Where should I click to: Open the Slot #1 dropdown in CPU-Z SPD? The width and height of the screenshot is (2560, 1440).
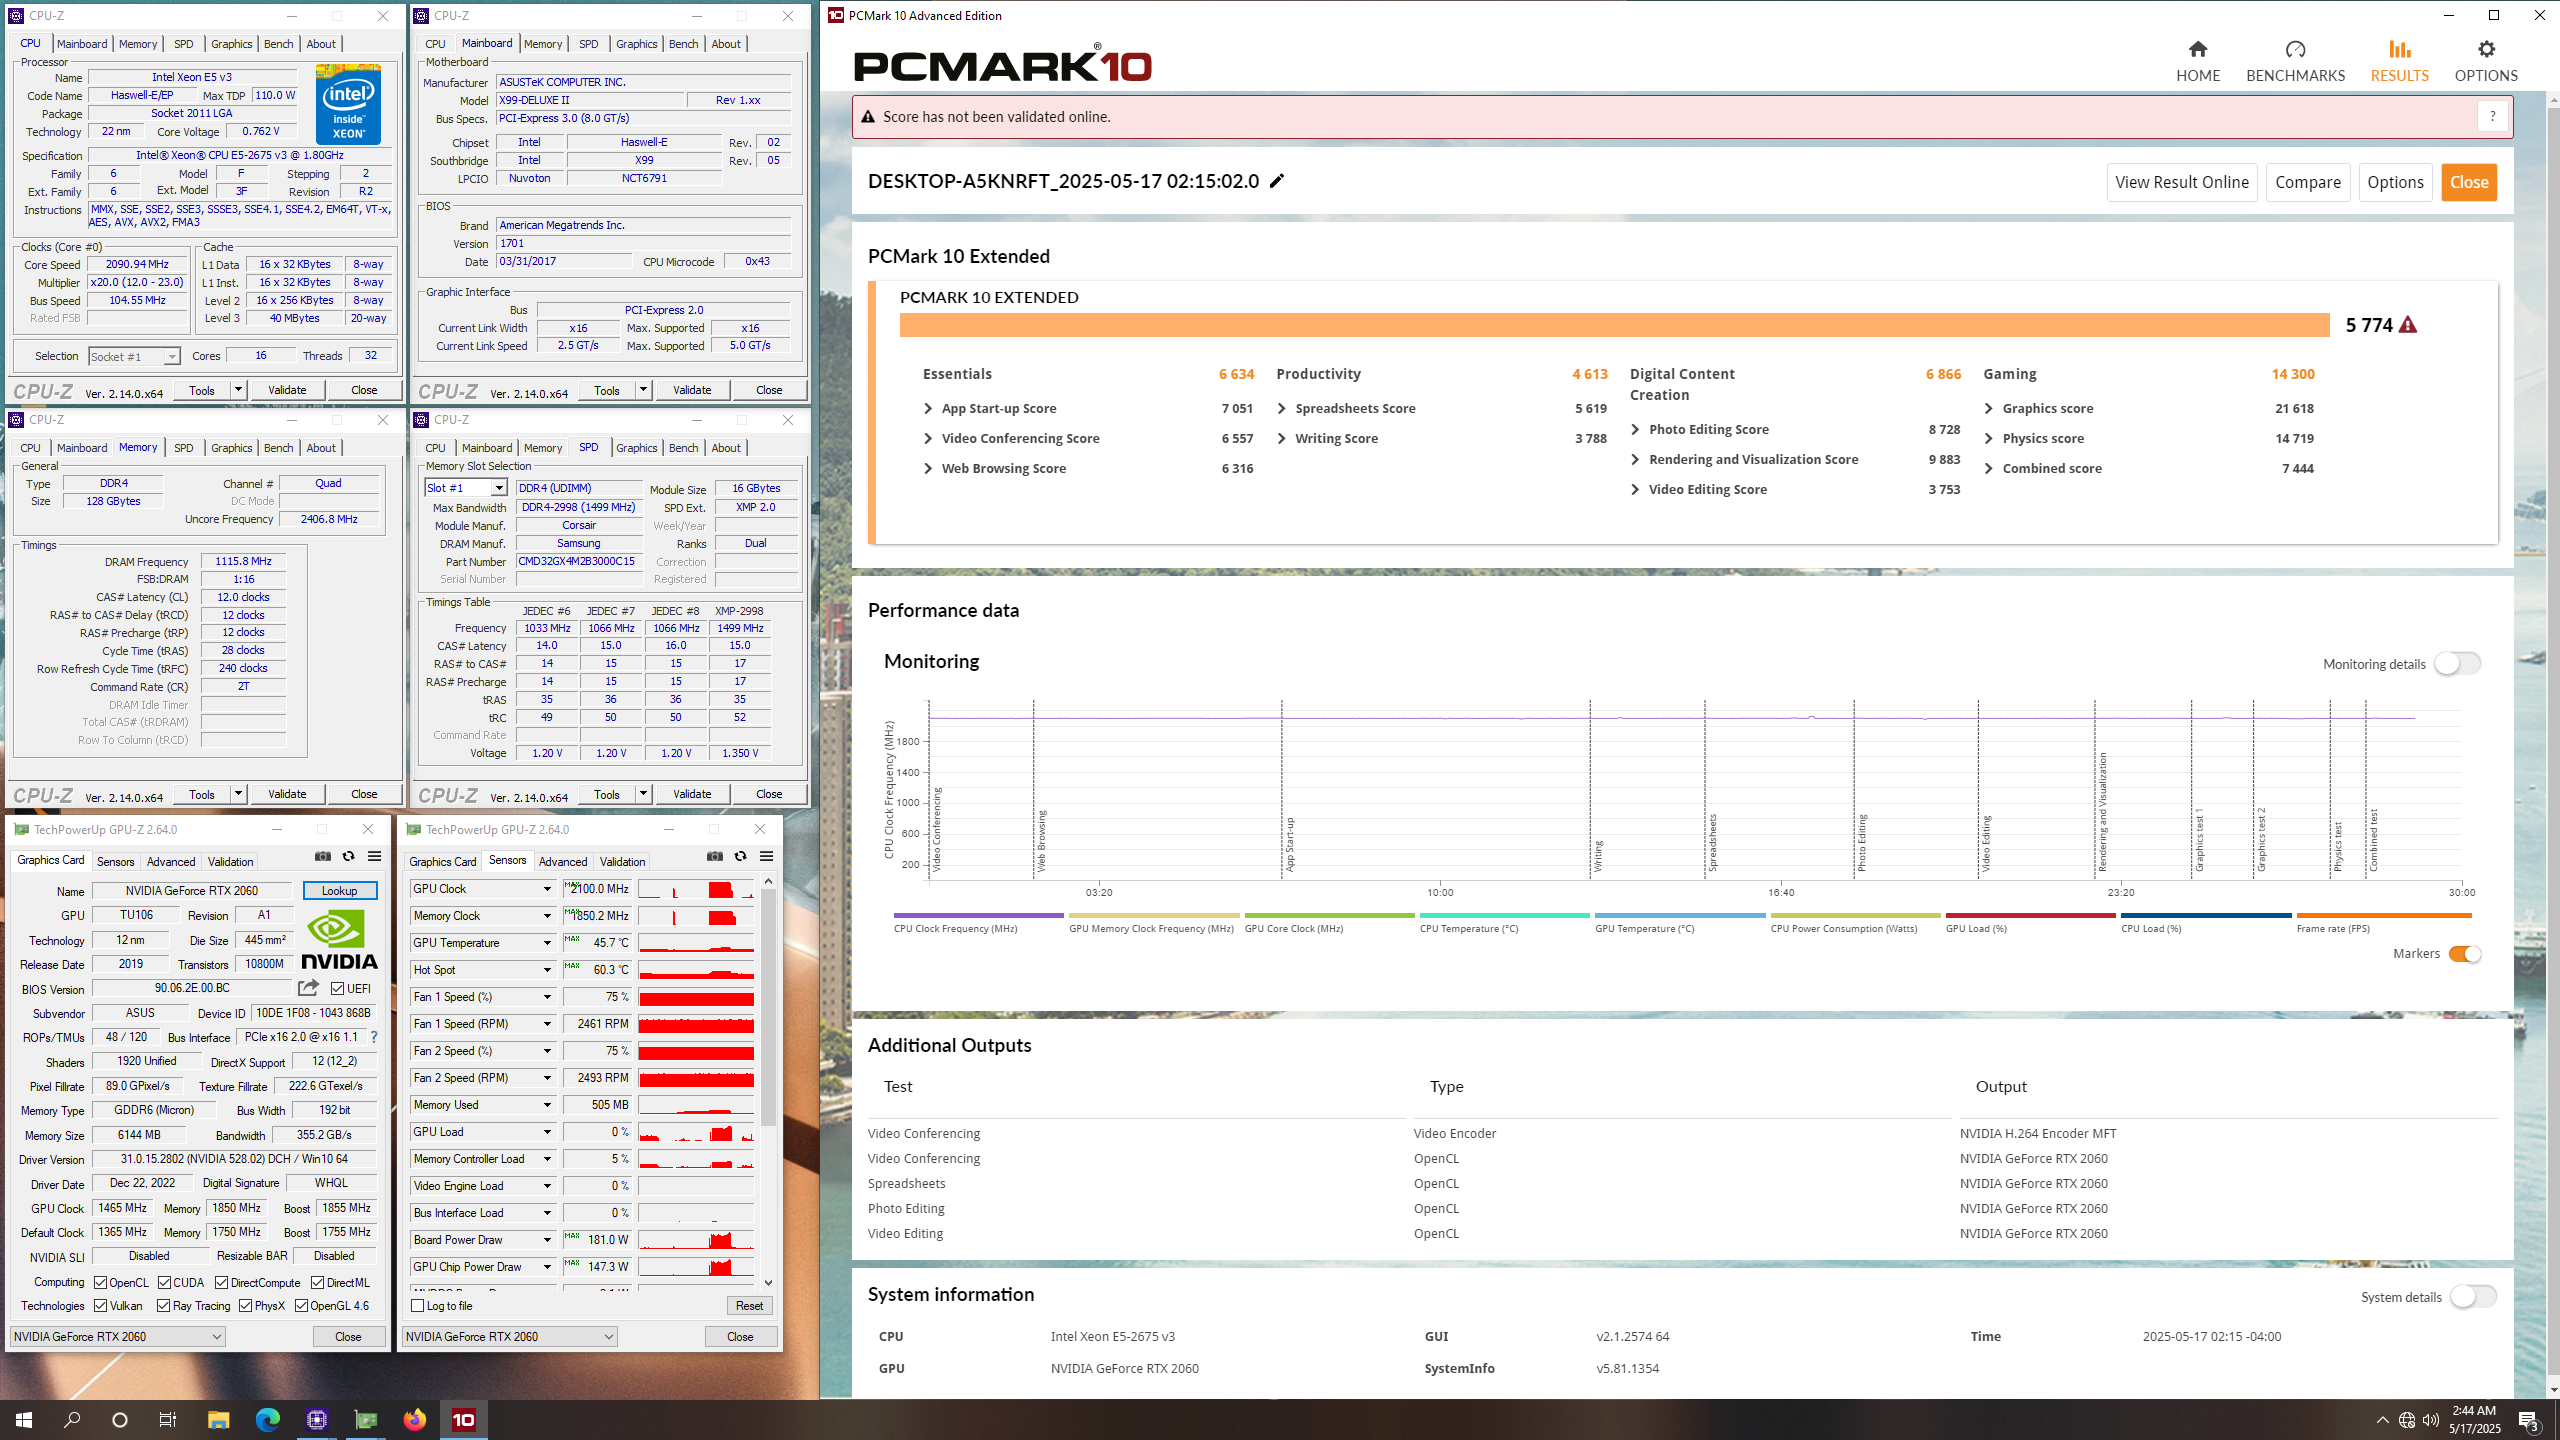466,488
